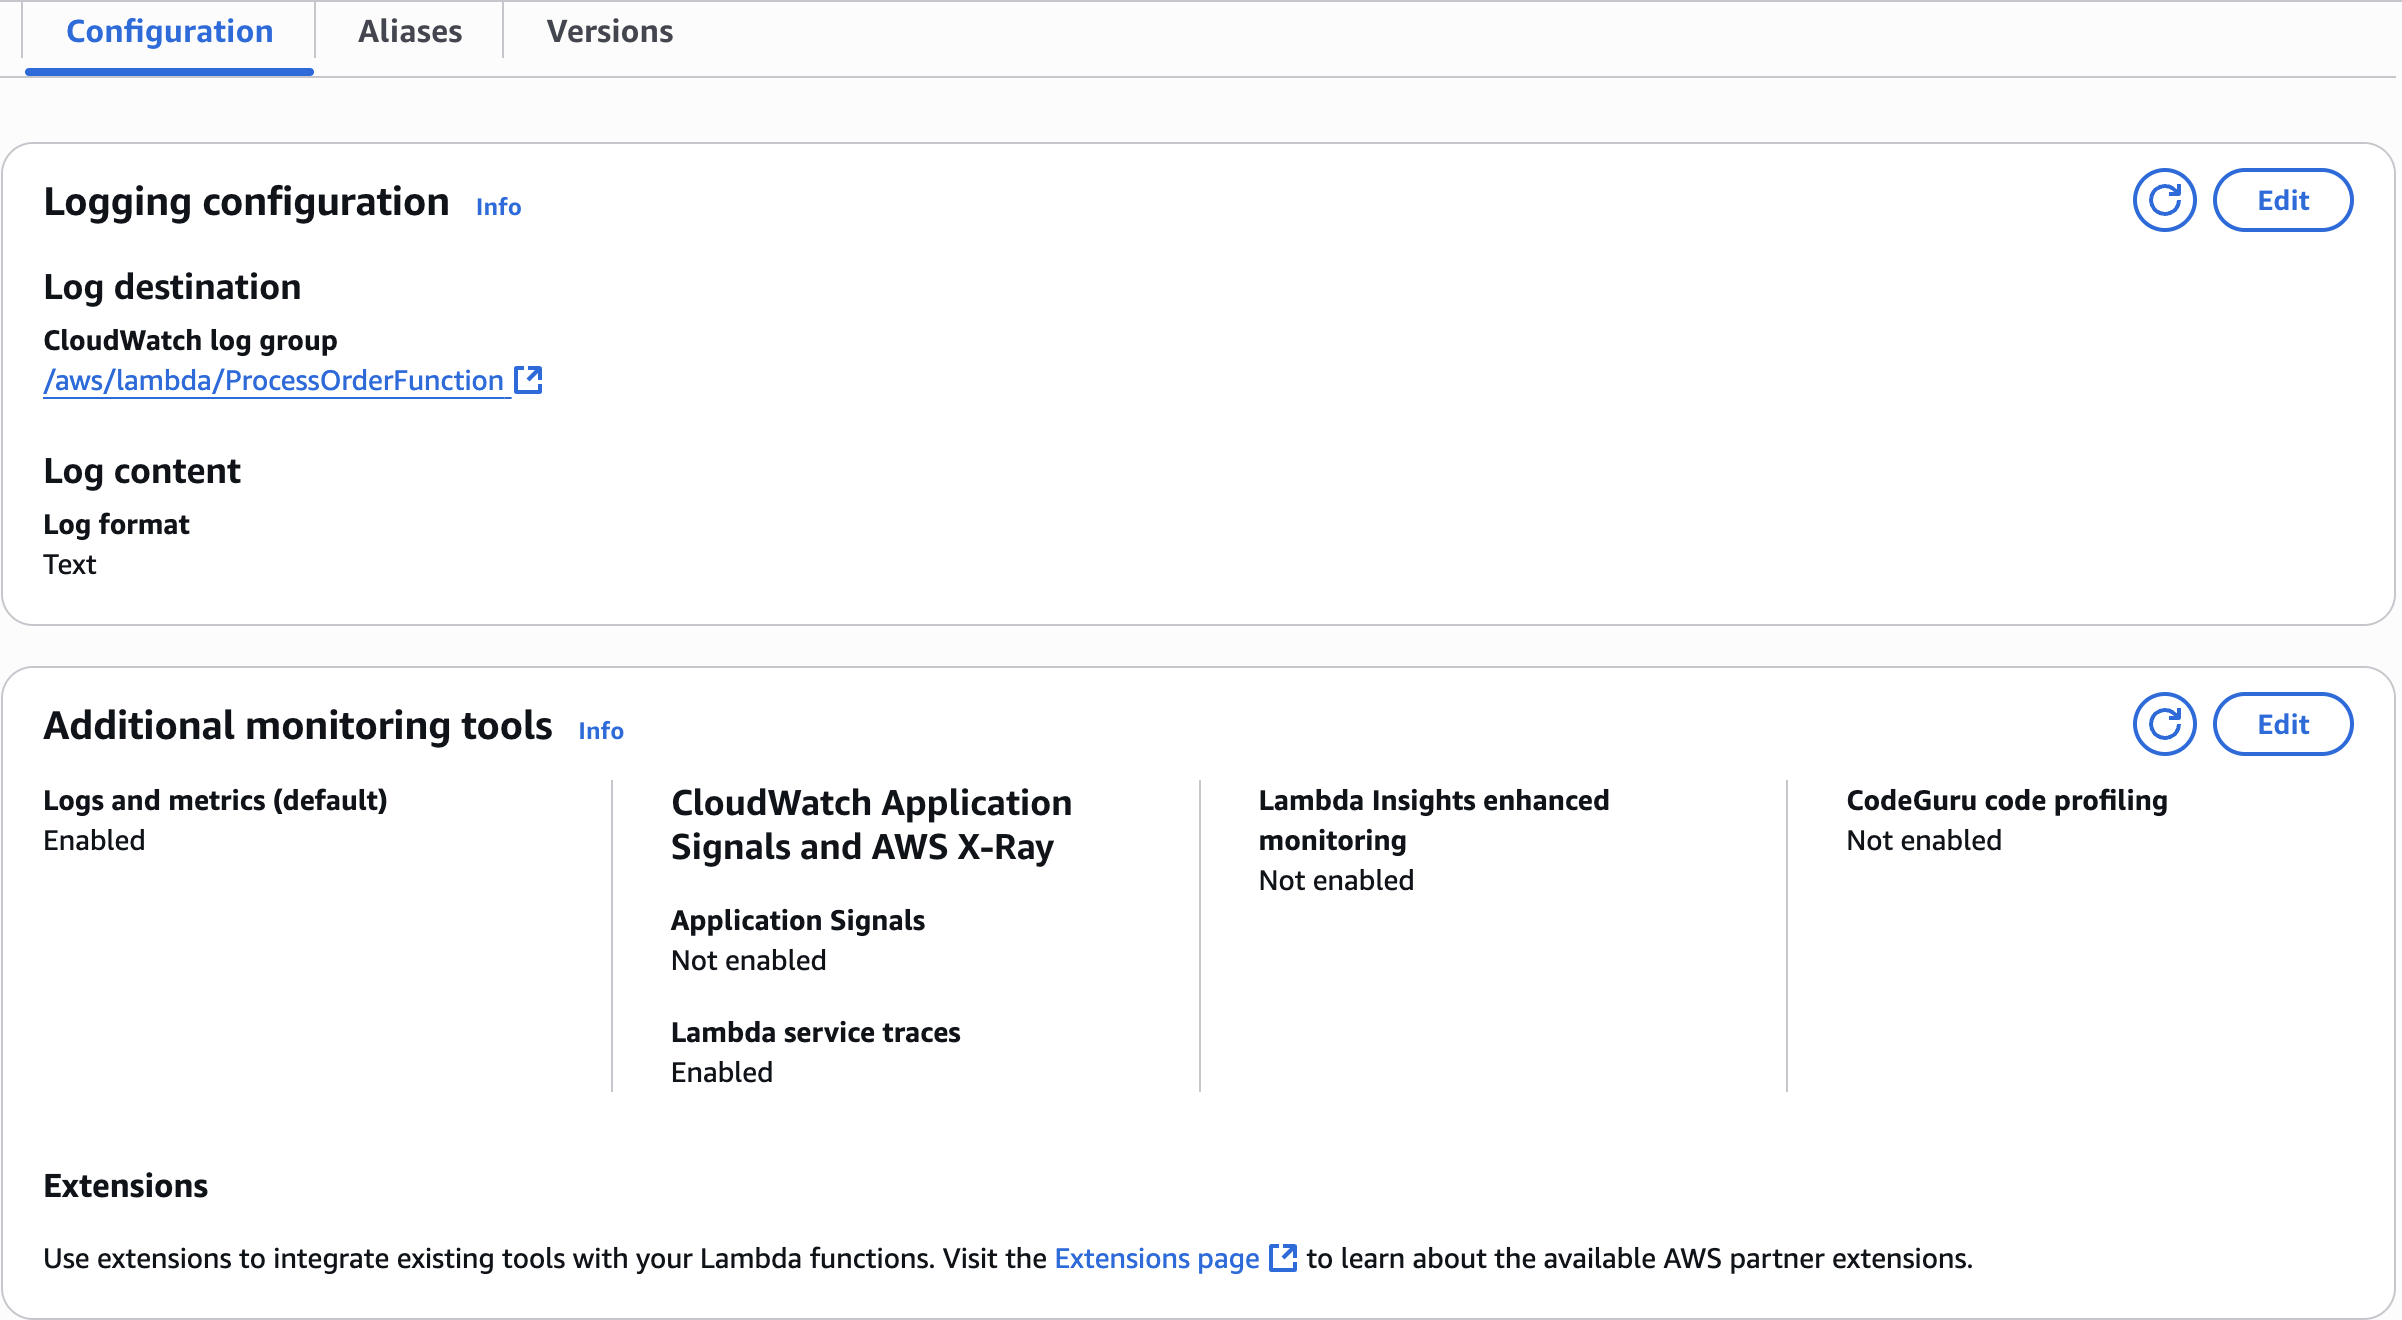Click the Logging configuration heading
The image size is (2402, 1320).
tap(246, 202)
